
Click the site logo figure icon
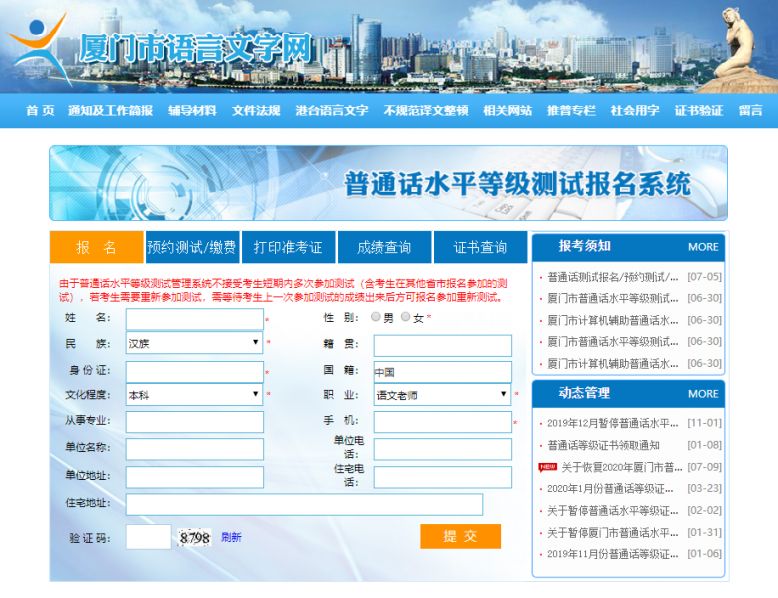click(39, 49)
